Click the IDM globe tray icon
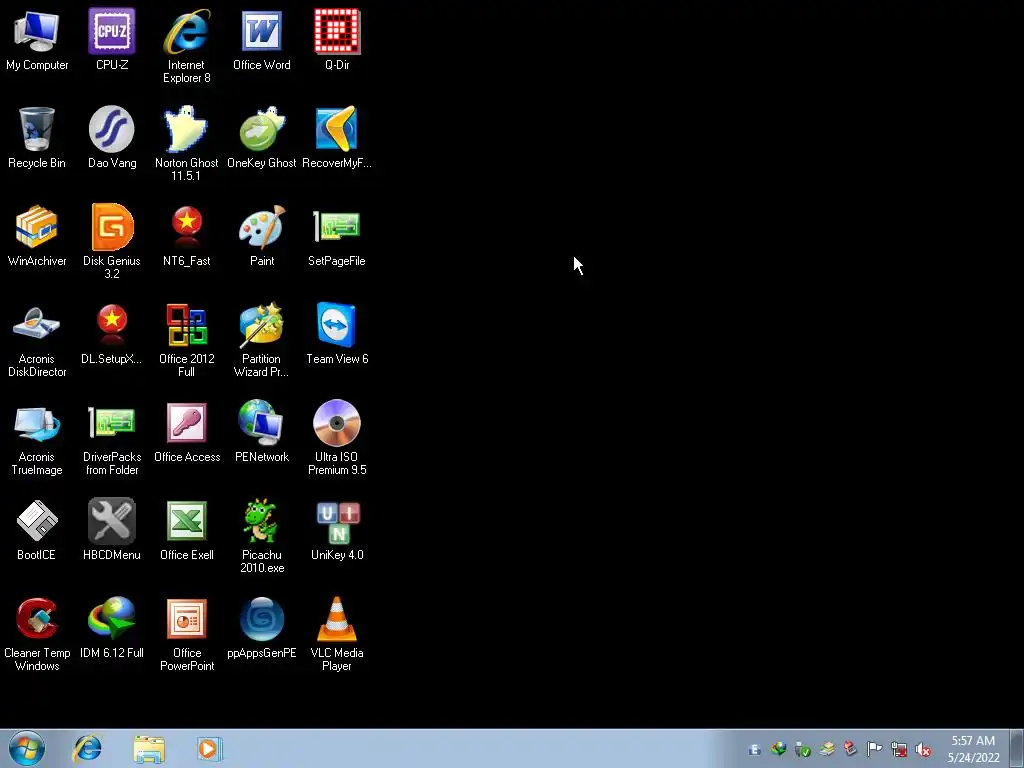 [778, 749]
